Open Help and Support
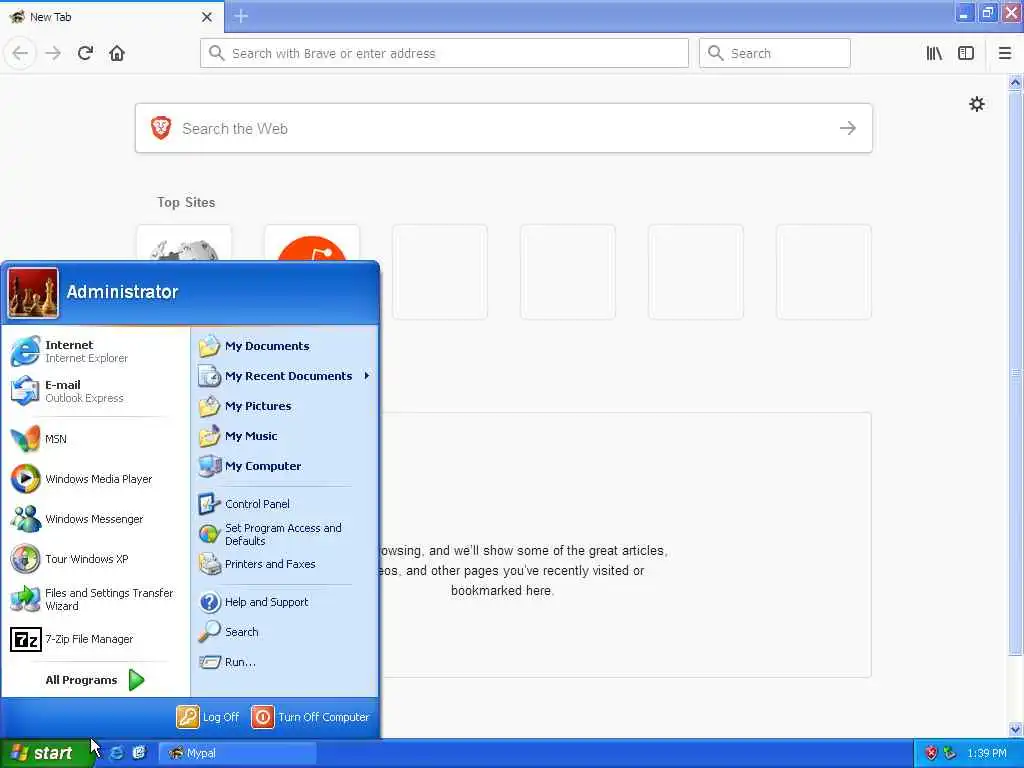 (285, 601)
